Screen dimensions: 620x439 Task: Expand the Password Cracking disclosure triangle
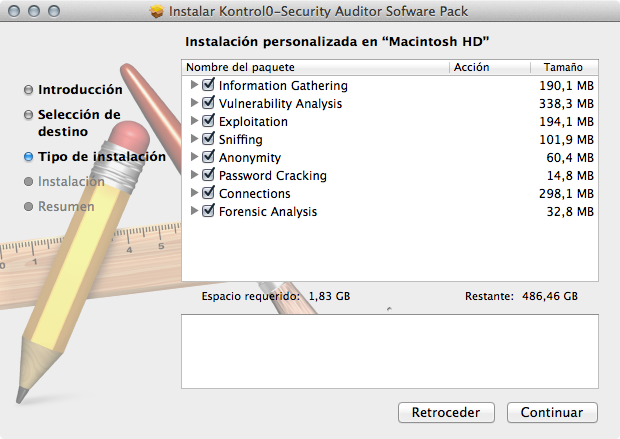194,175
